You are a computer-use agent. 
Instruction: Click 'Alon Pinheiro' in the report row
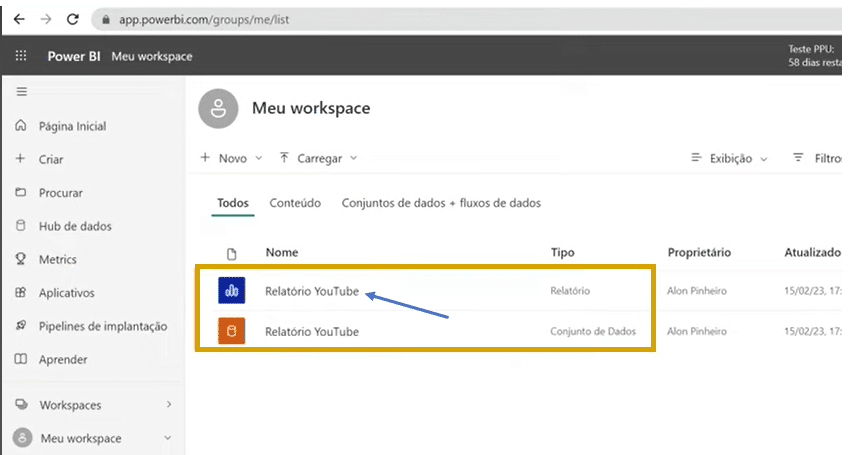697,290
